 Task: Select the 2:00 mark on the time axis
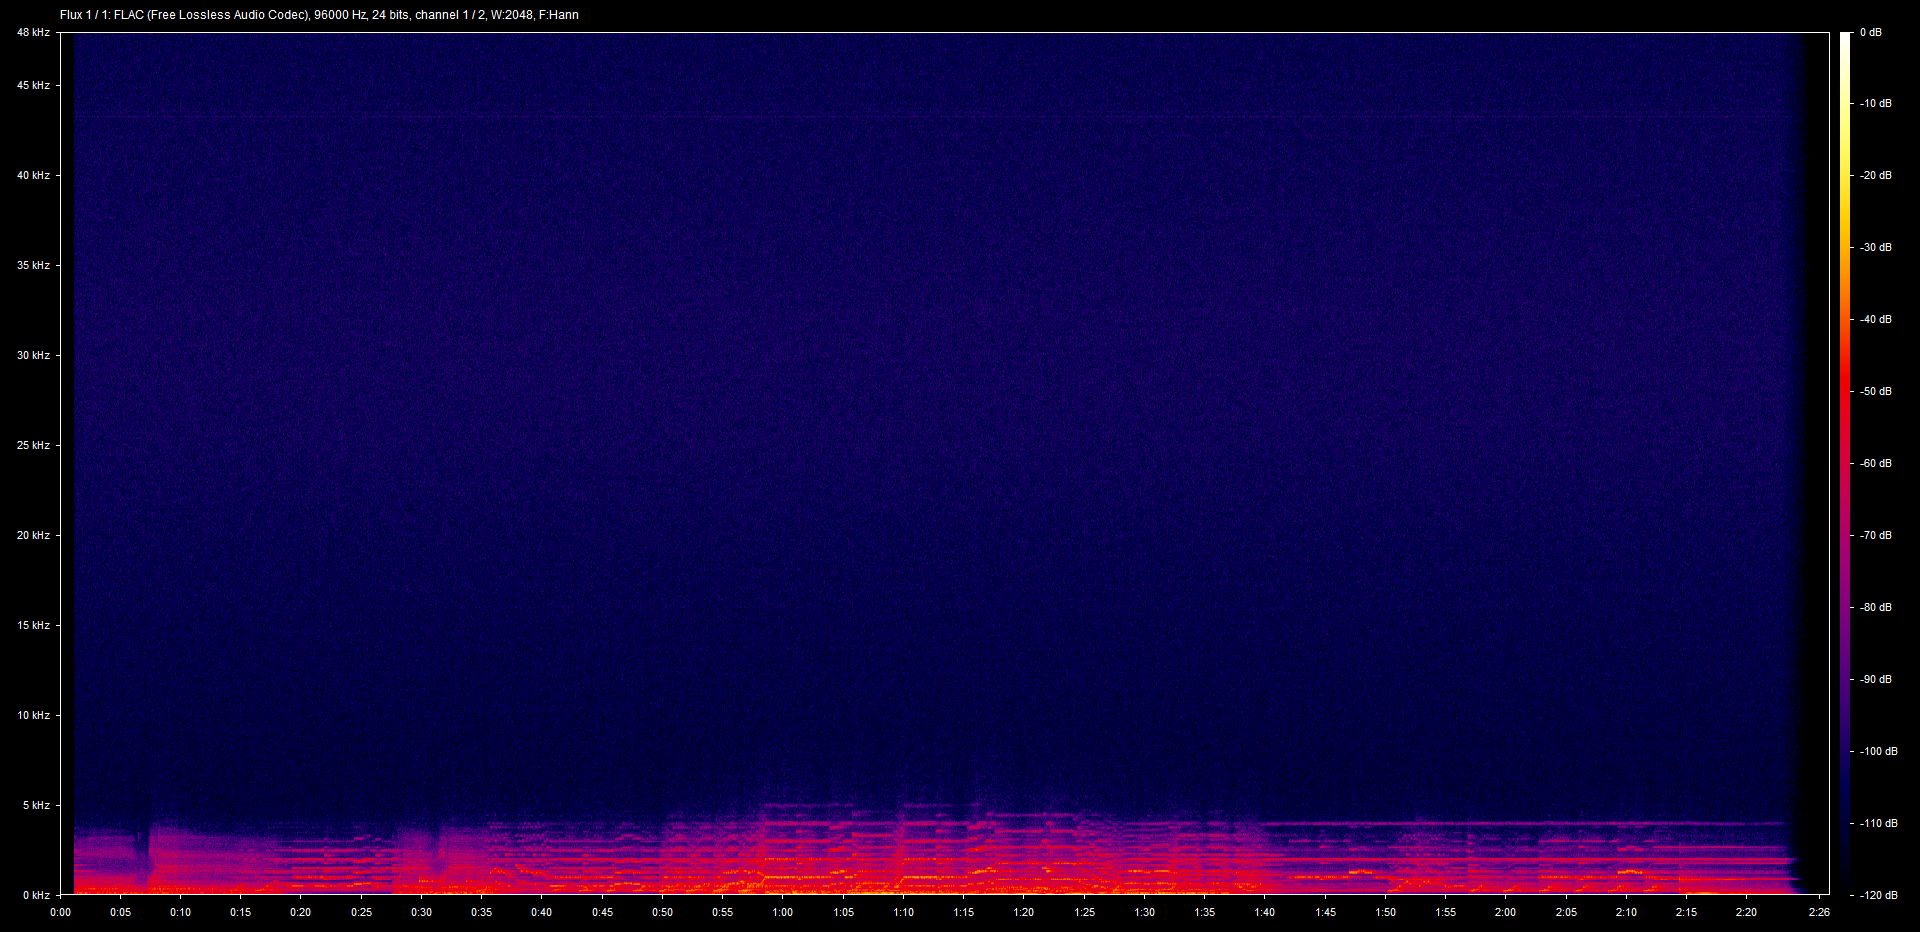tap(1505, 912)
